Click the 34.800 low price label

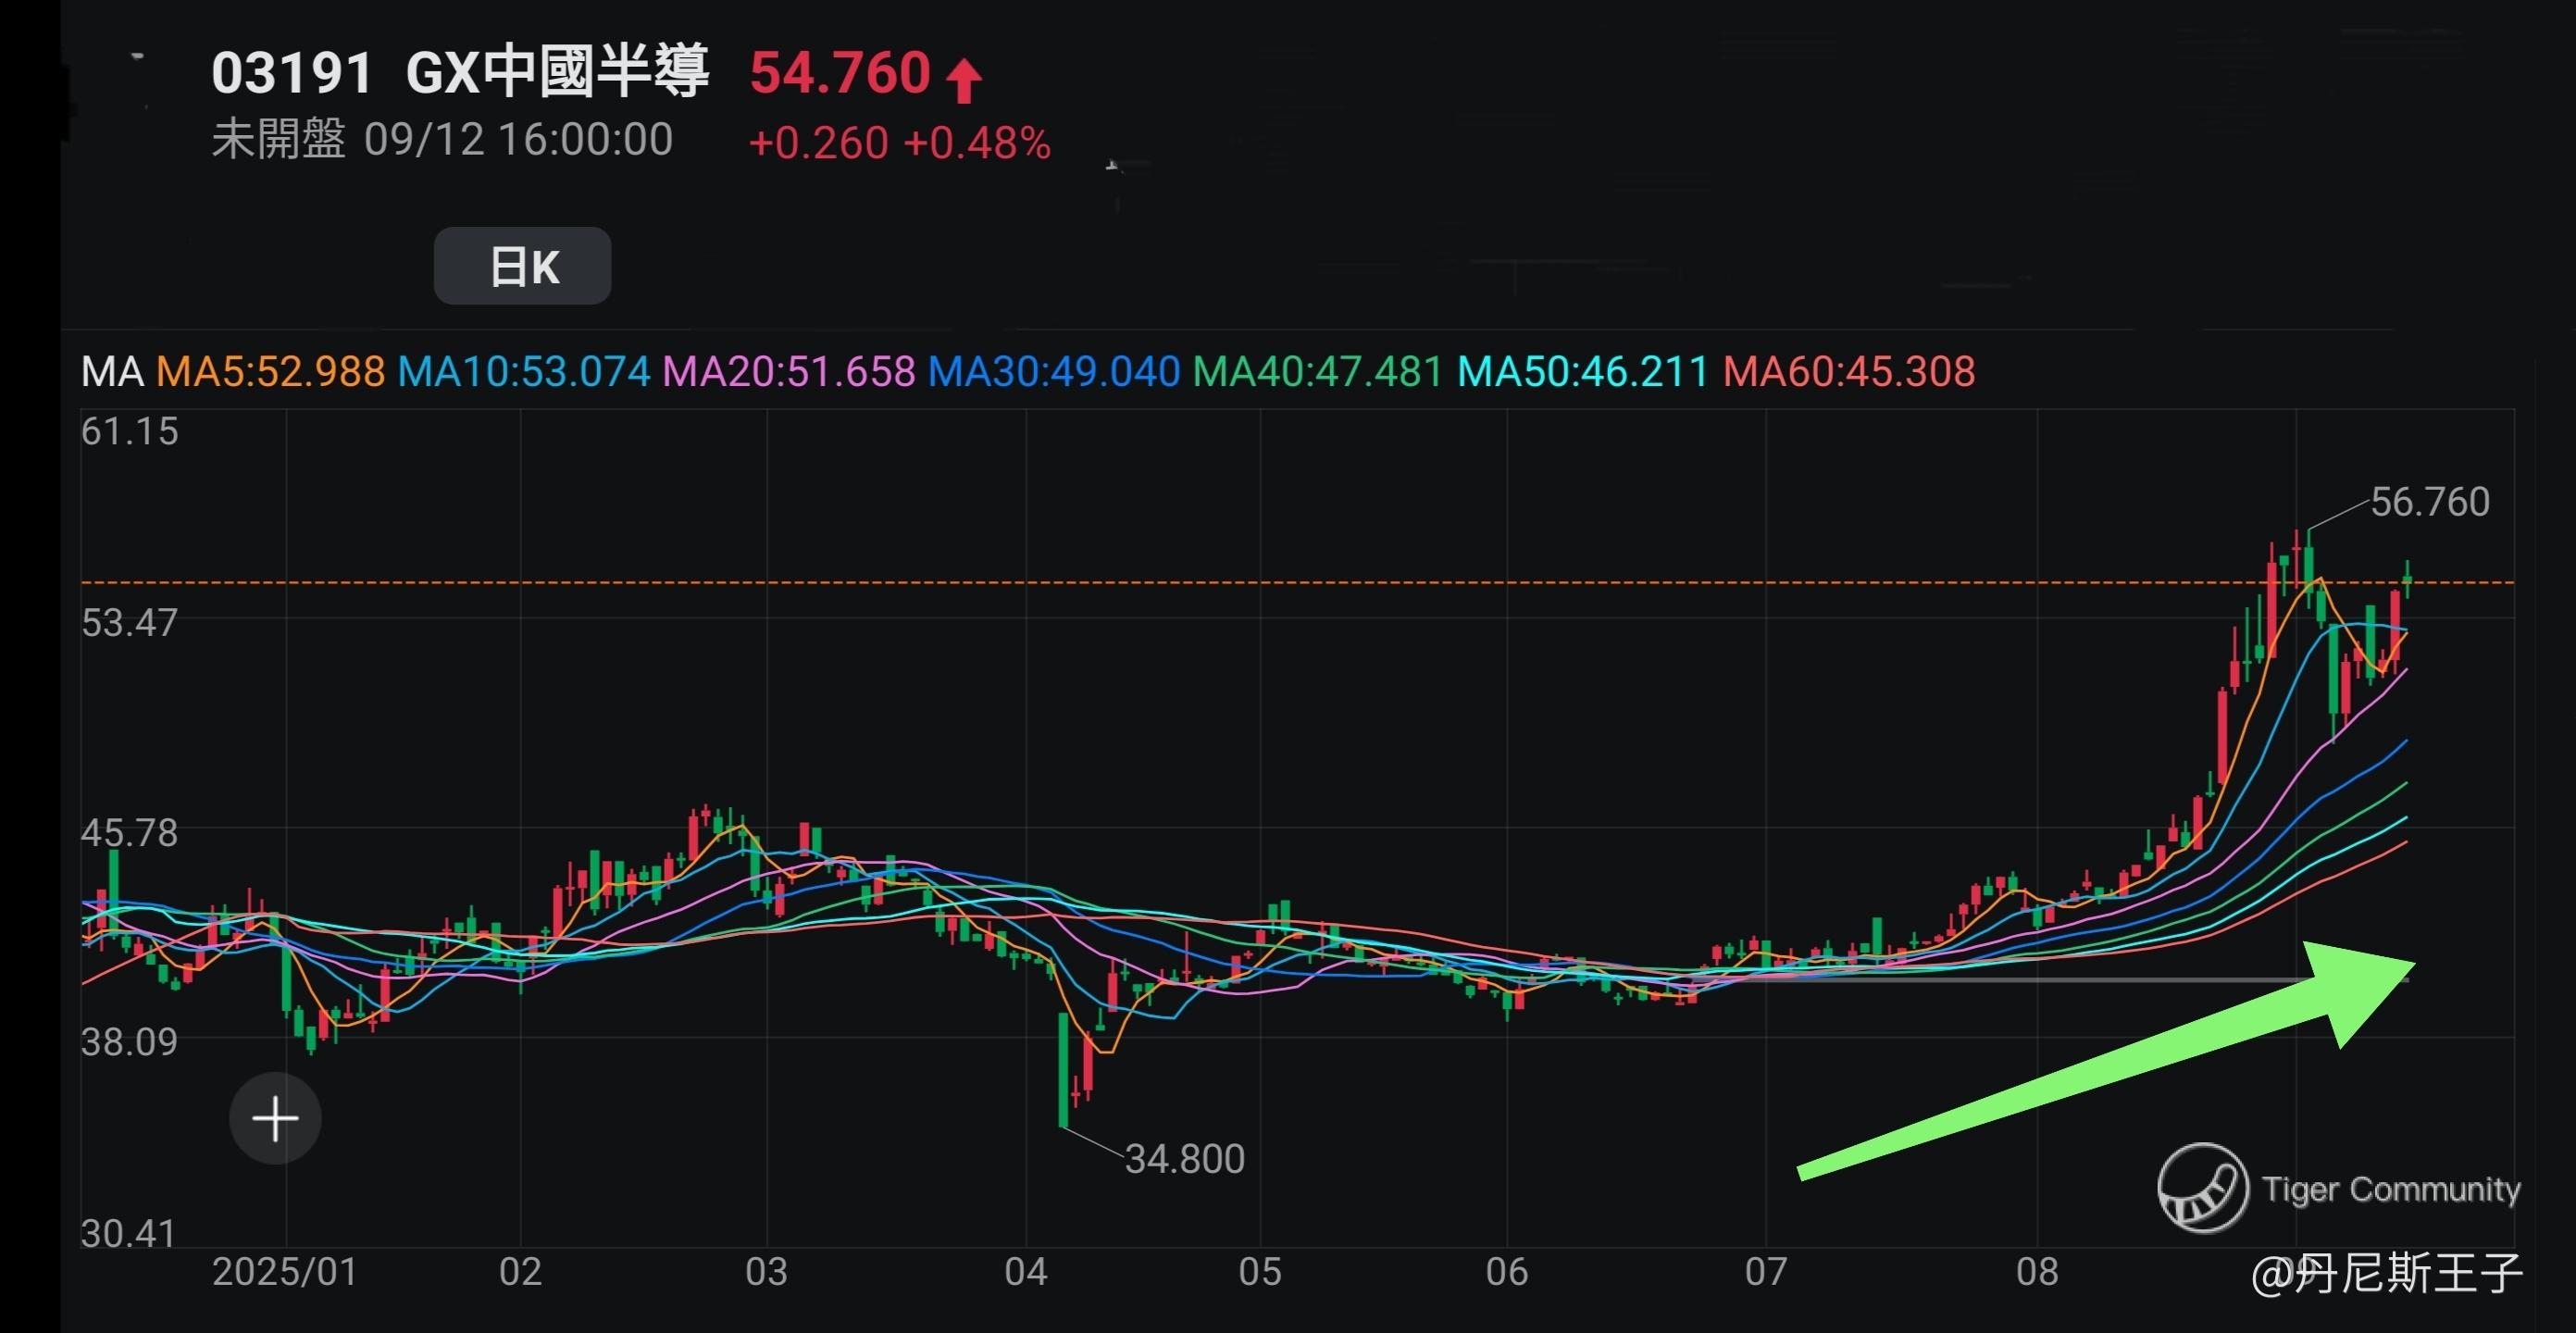1185,1159
